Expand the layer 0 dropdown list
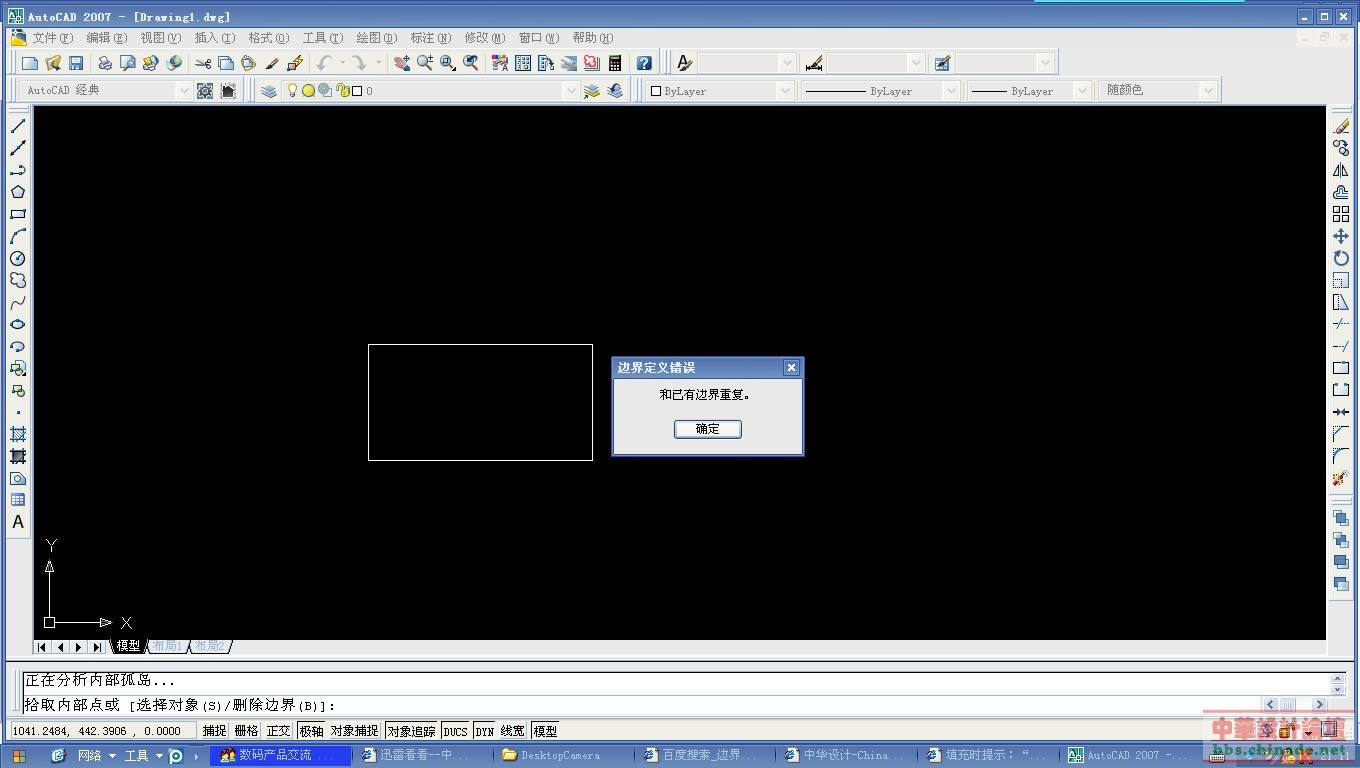The image size is (1360, 768). pyautogui.click(x=572, y=90)
